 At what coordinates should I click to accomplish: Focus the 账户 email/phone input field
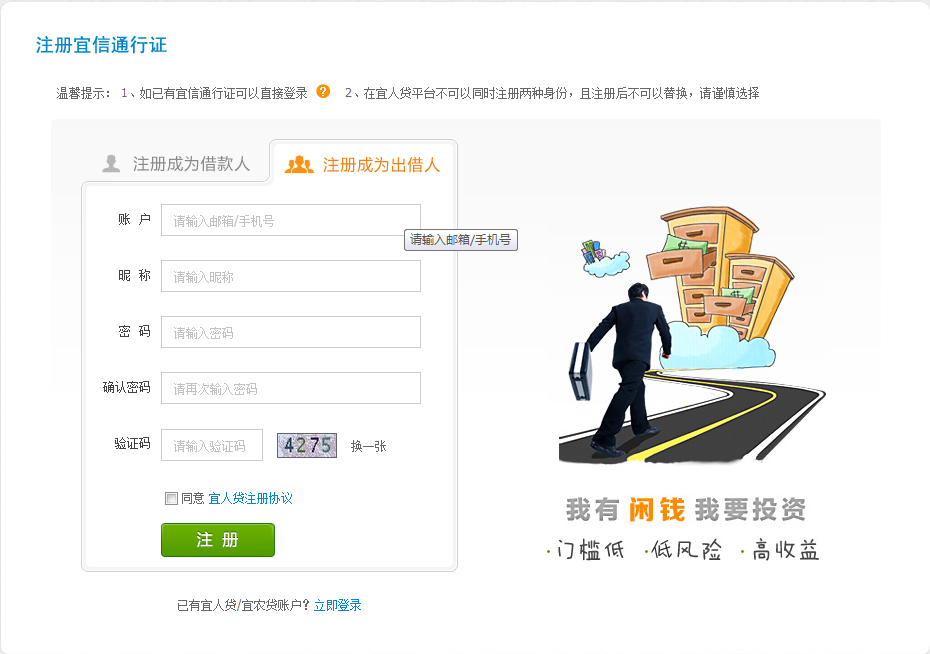tap(291, 220)
